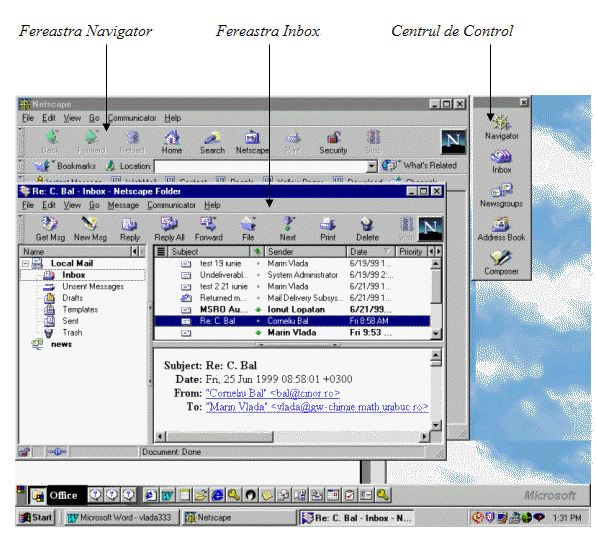
Task: Click the message pane horizontal scrollbar thumb
Action: point(219,436)
